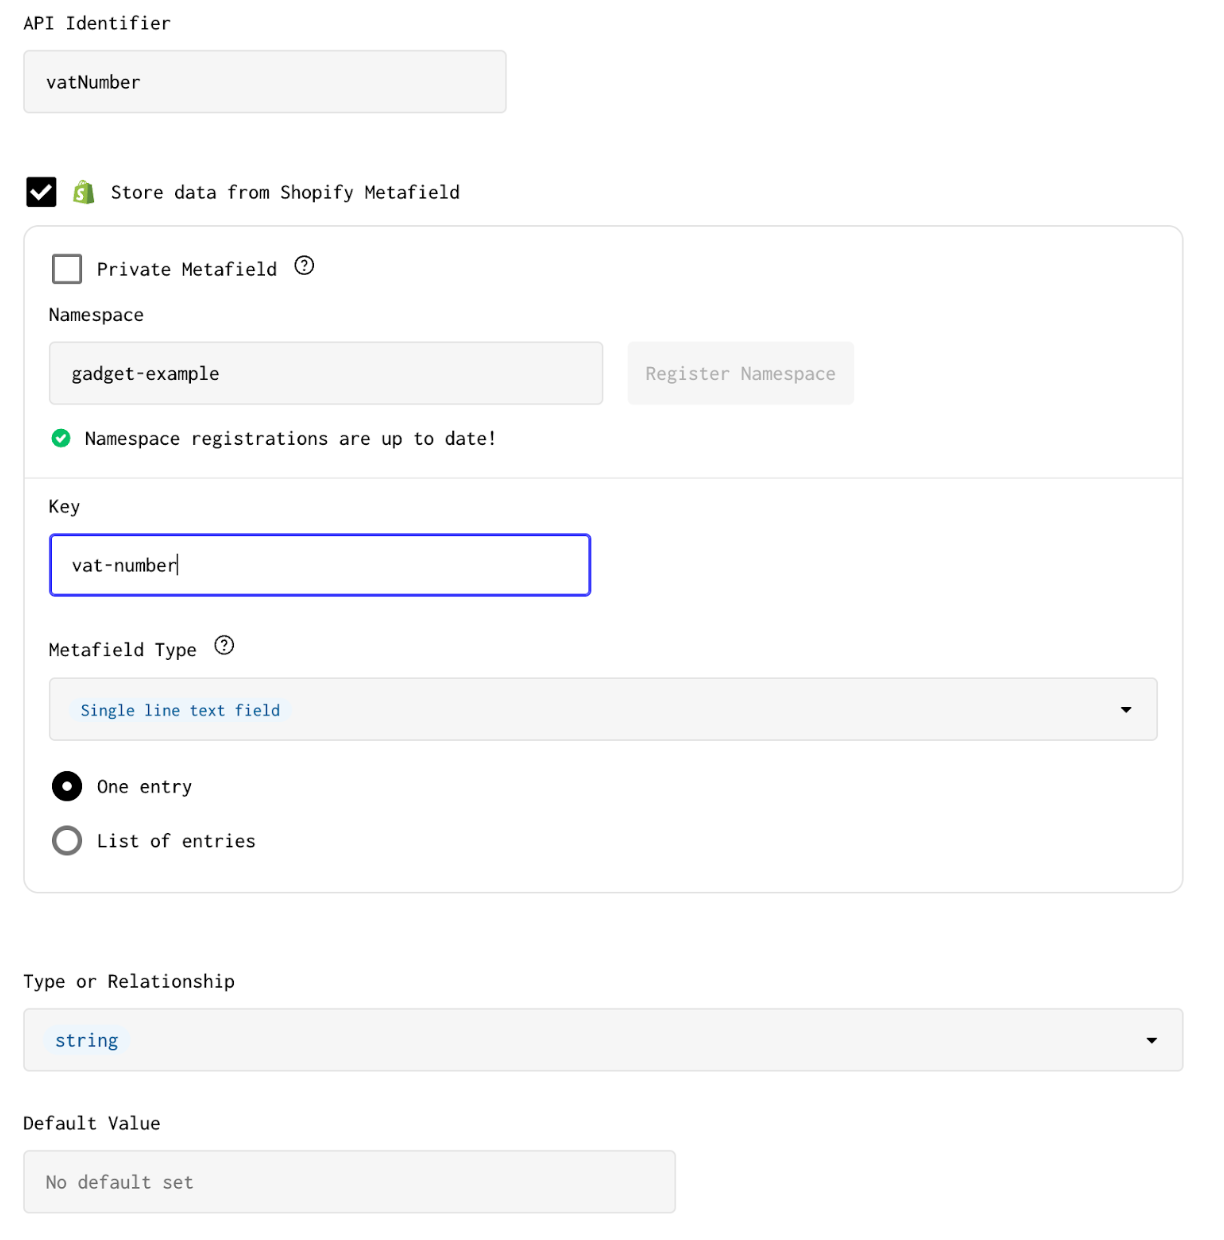The width and height of the screenshot is (1224, 1240).
Task: Enable the Private Metafield checkbox
Action: click(x=67, y=269)
